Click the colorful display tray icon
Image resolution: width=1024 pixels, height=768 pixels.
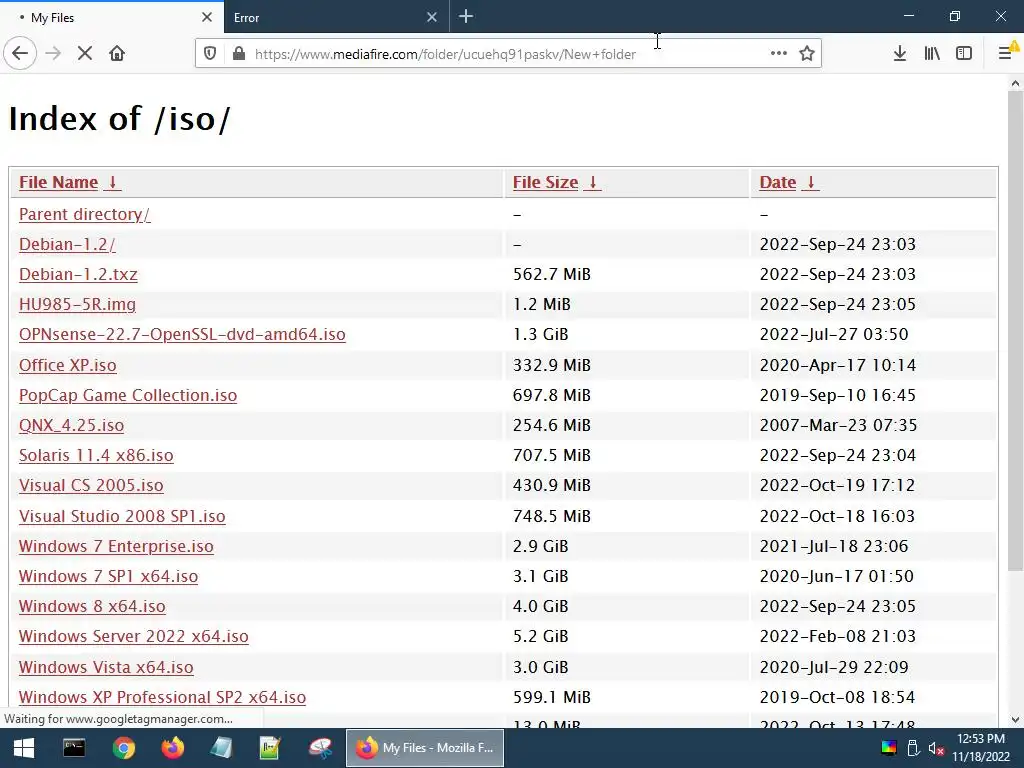point(889,748)
